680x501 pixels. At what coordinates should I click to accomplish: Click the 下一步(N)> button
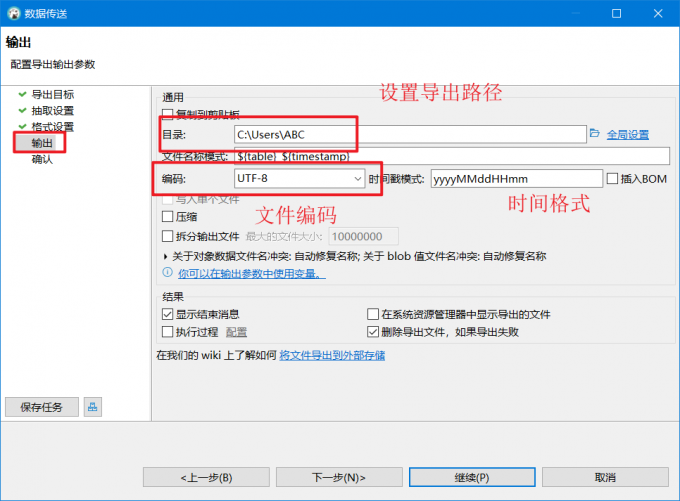click(x=338, y=477)
